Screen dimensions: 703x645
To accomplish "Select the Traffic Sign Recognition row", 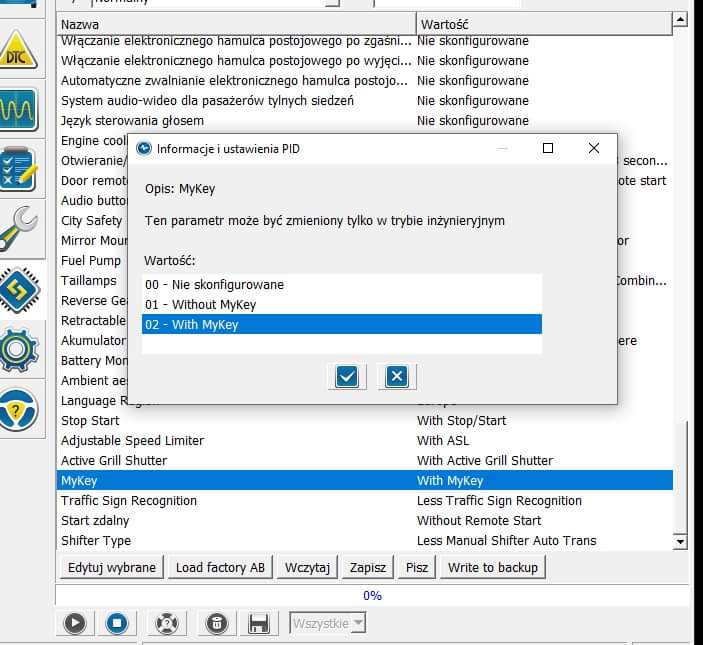I will point(365,501).
